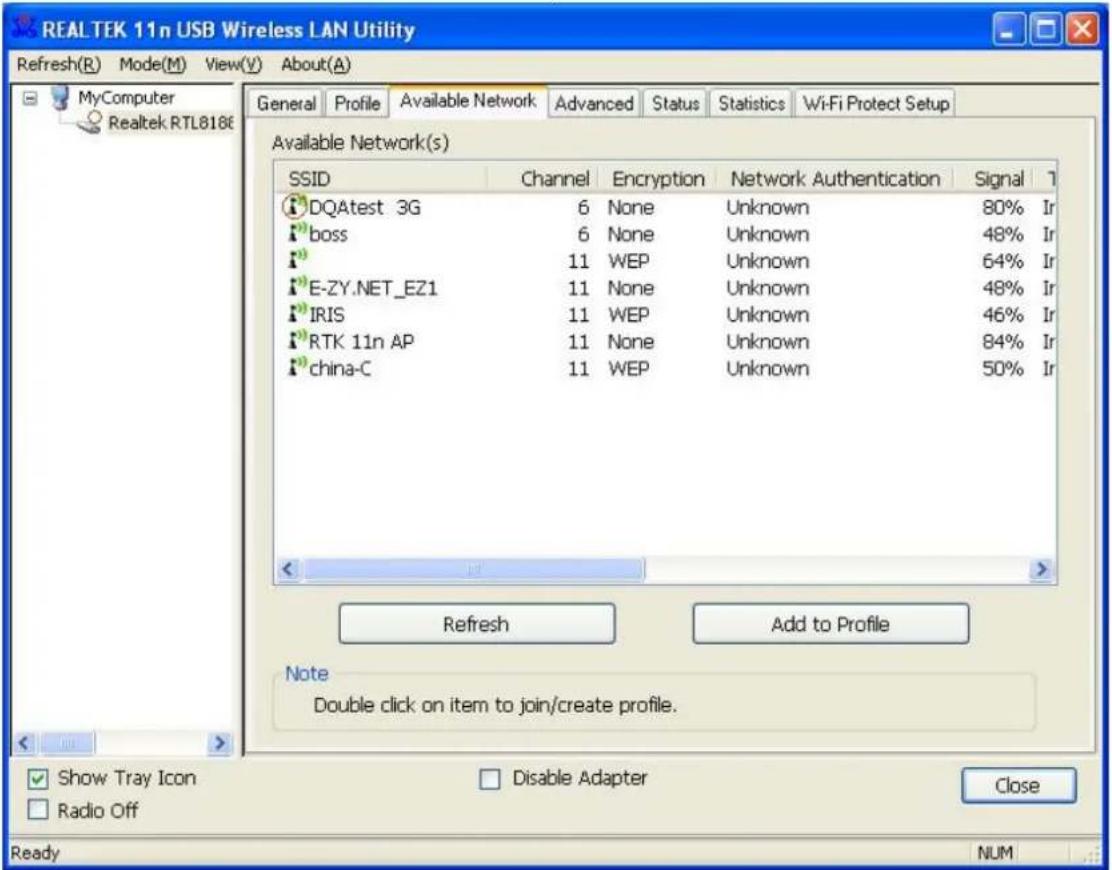Screen dimensions: 1112x870
Task: Open the About(A) menu
Action: [x=316, y=65]
